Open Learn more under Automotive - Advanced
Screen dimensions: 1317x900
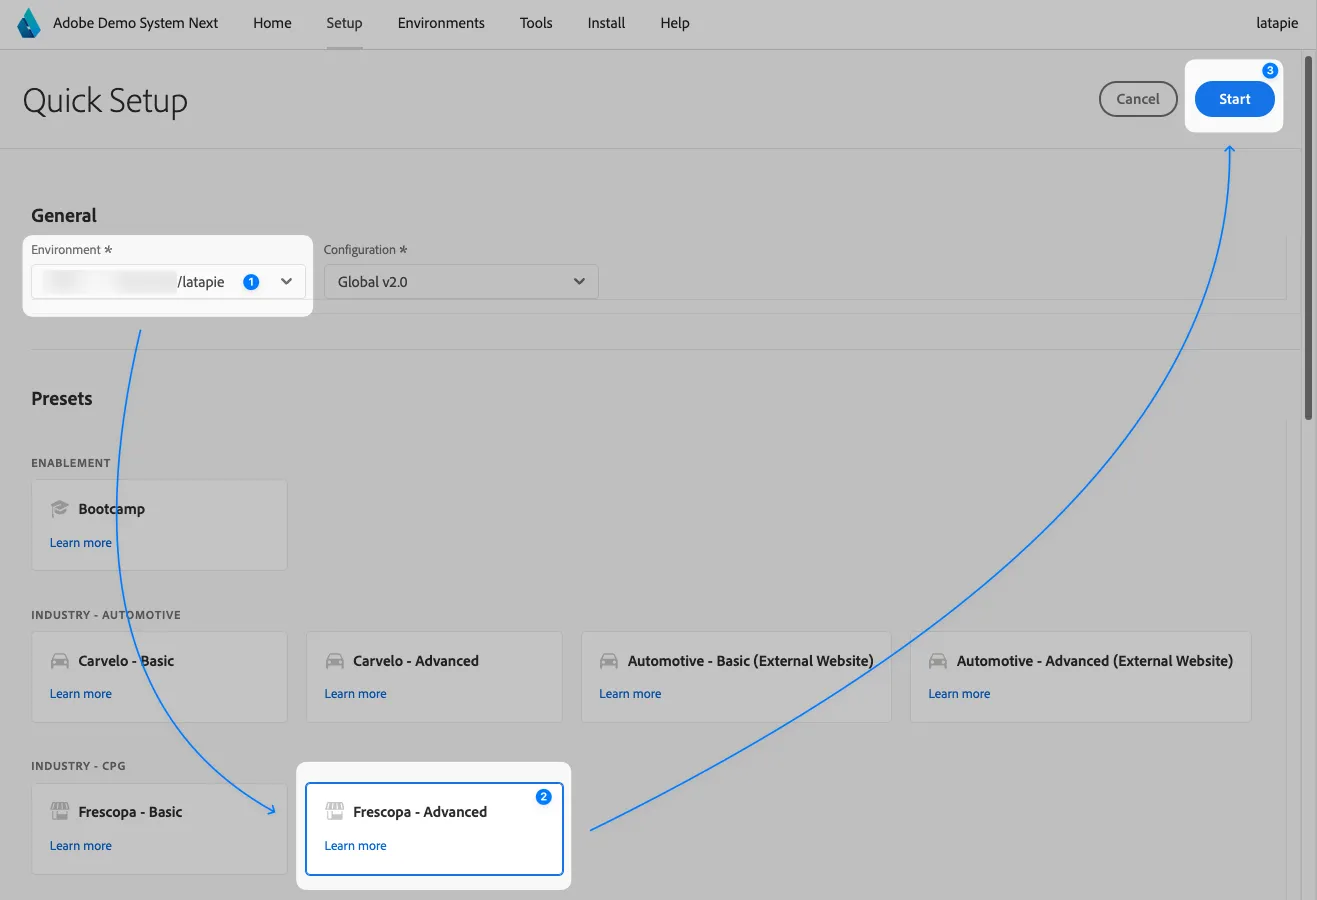tap(959, 694)
